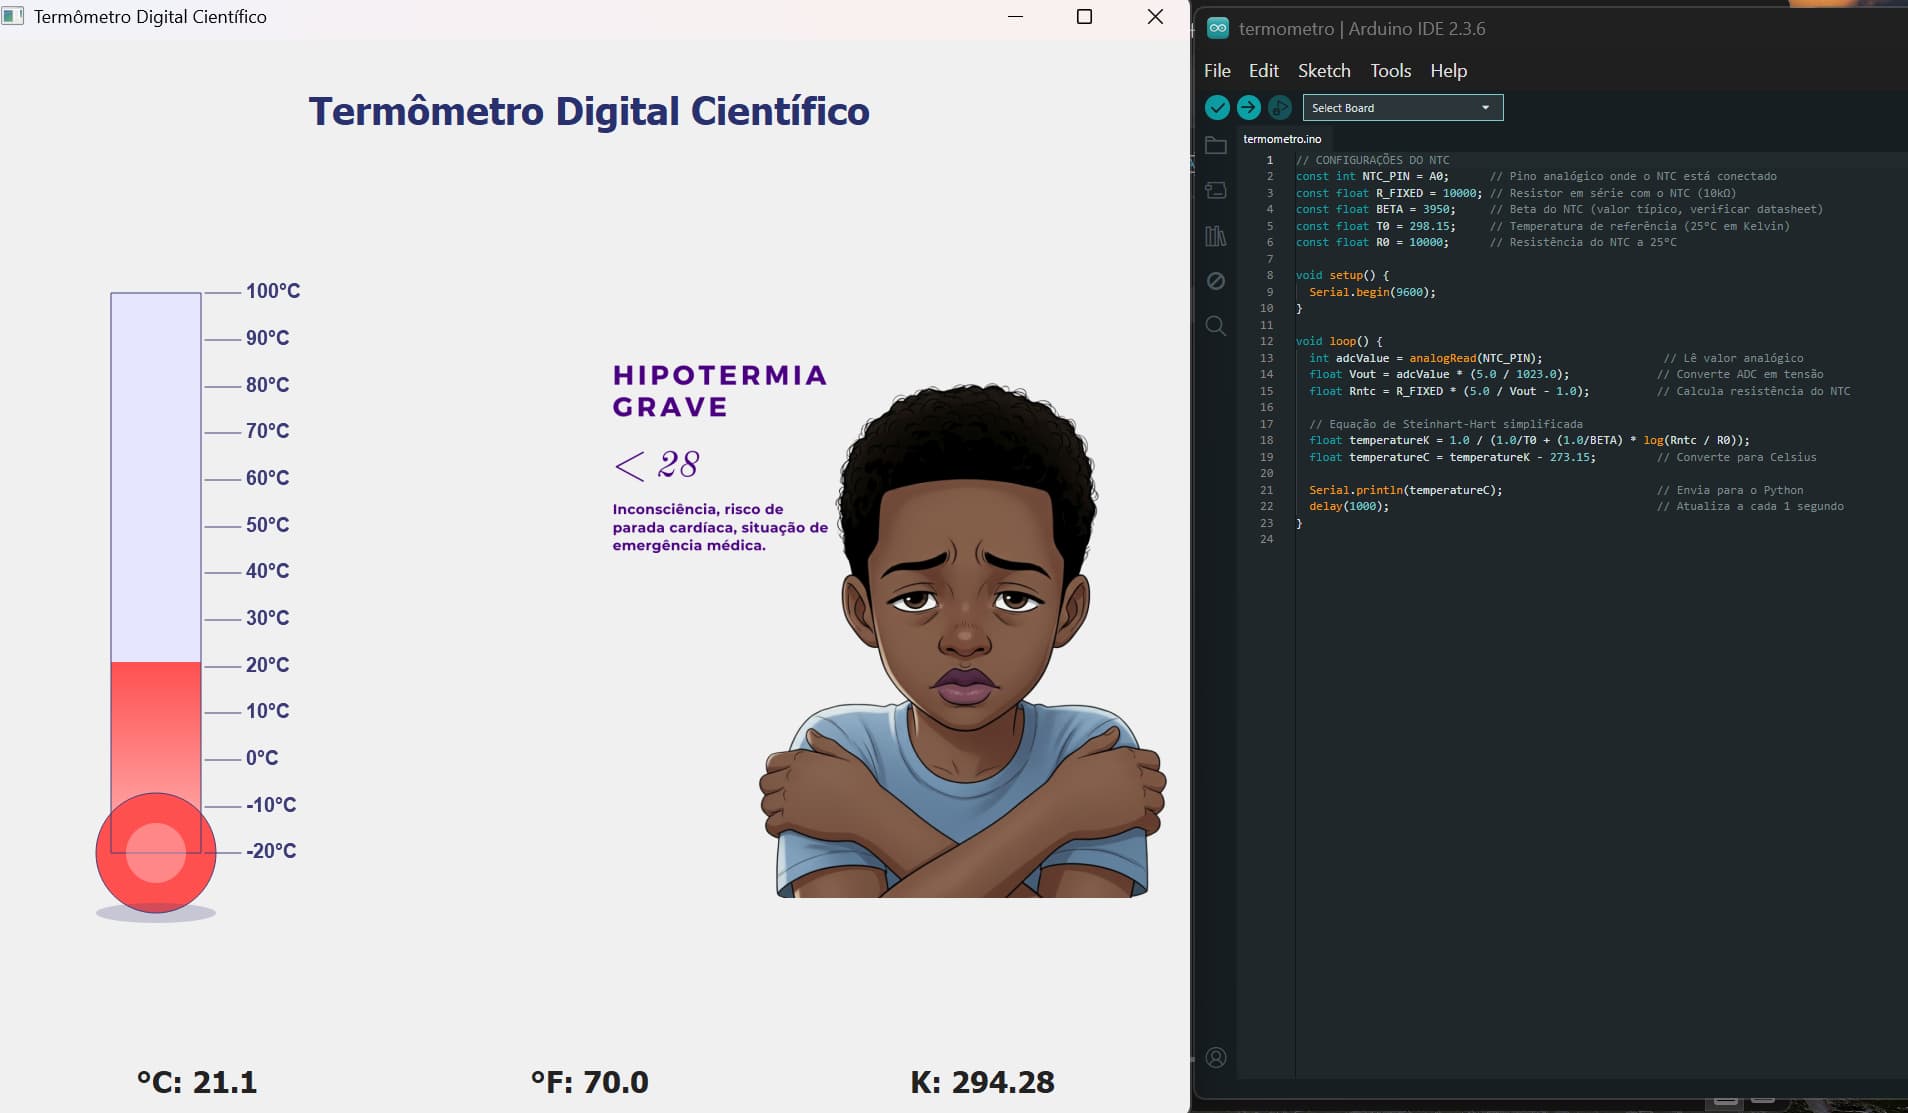
Task: Open Boards Manager in the sidebar
Action: click(1216, 190)
